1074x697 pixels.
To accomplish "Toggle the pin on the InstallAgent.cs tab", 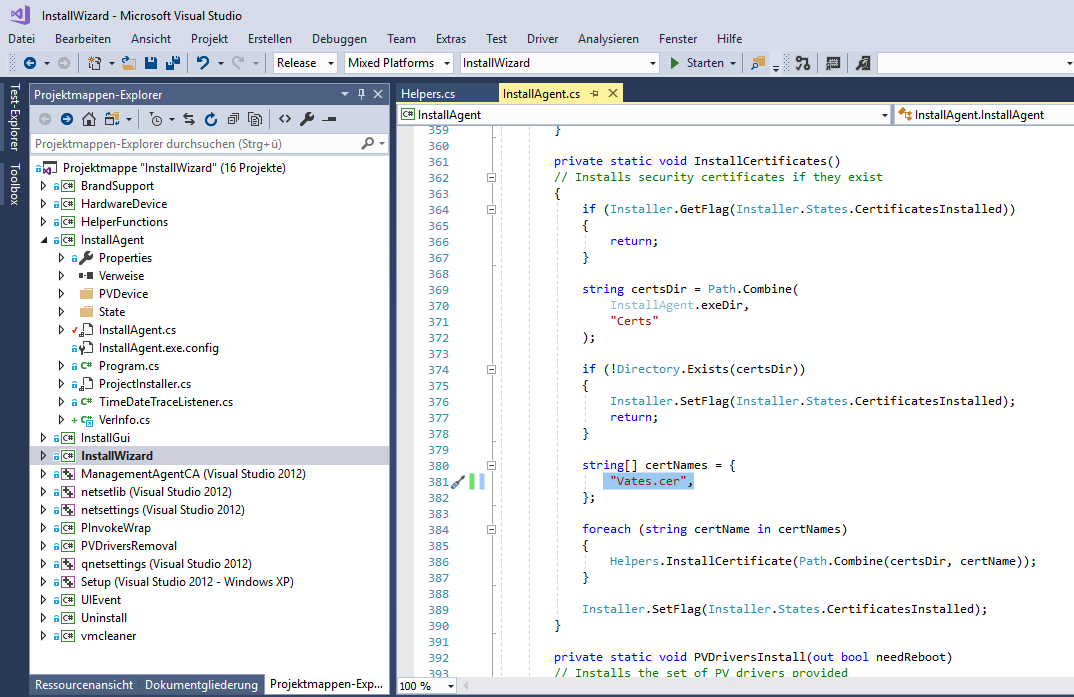I will coord(594,94).
